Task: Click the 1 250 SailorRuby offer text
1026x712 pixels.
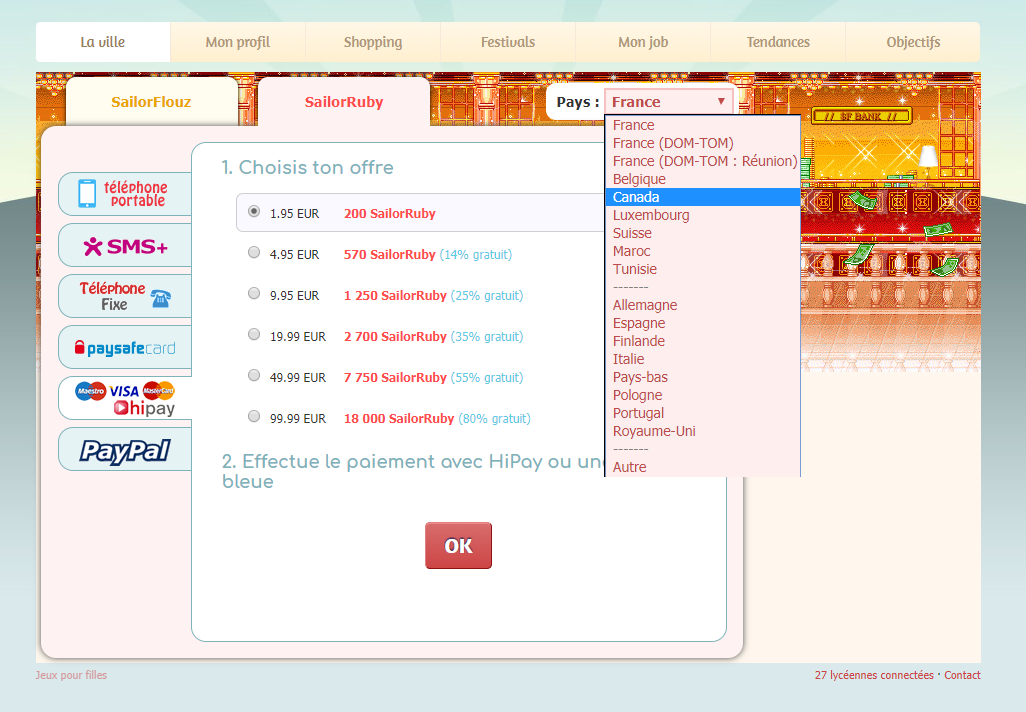Action: [x=395, y=295]
